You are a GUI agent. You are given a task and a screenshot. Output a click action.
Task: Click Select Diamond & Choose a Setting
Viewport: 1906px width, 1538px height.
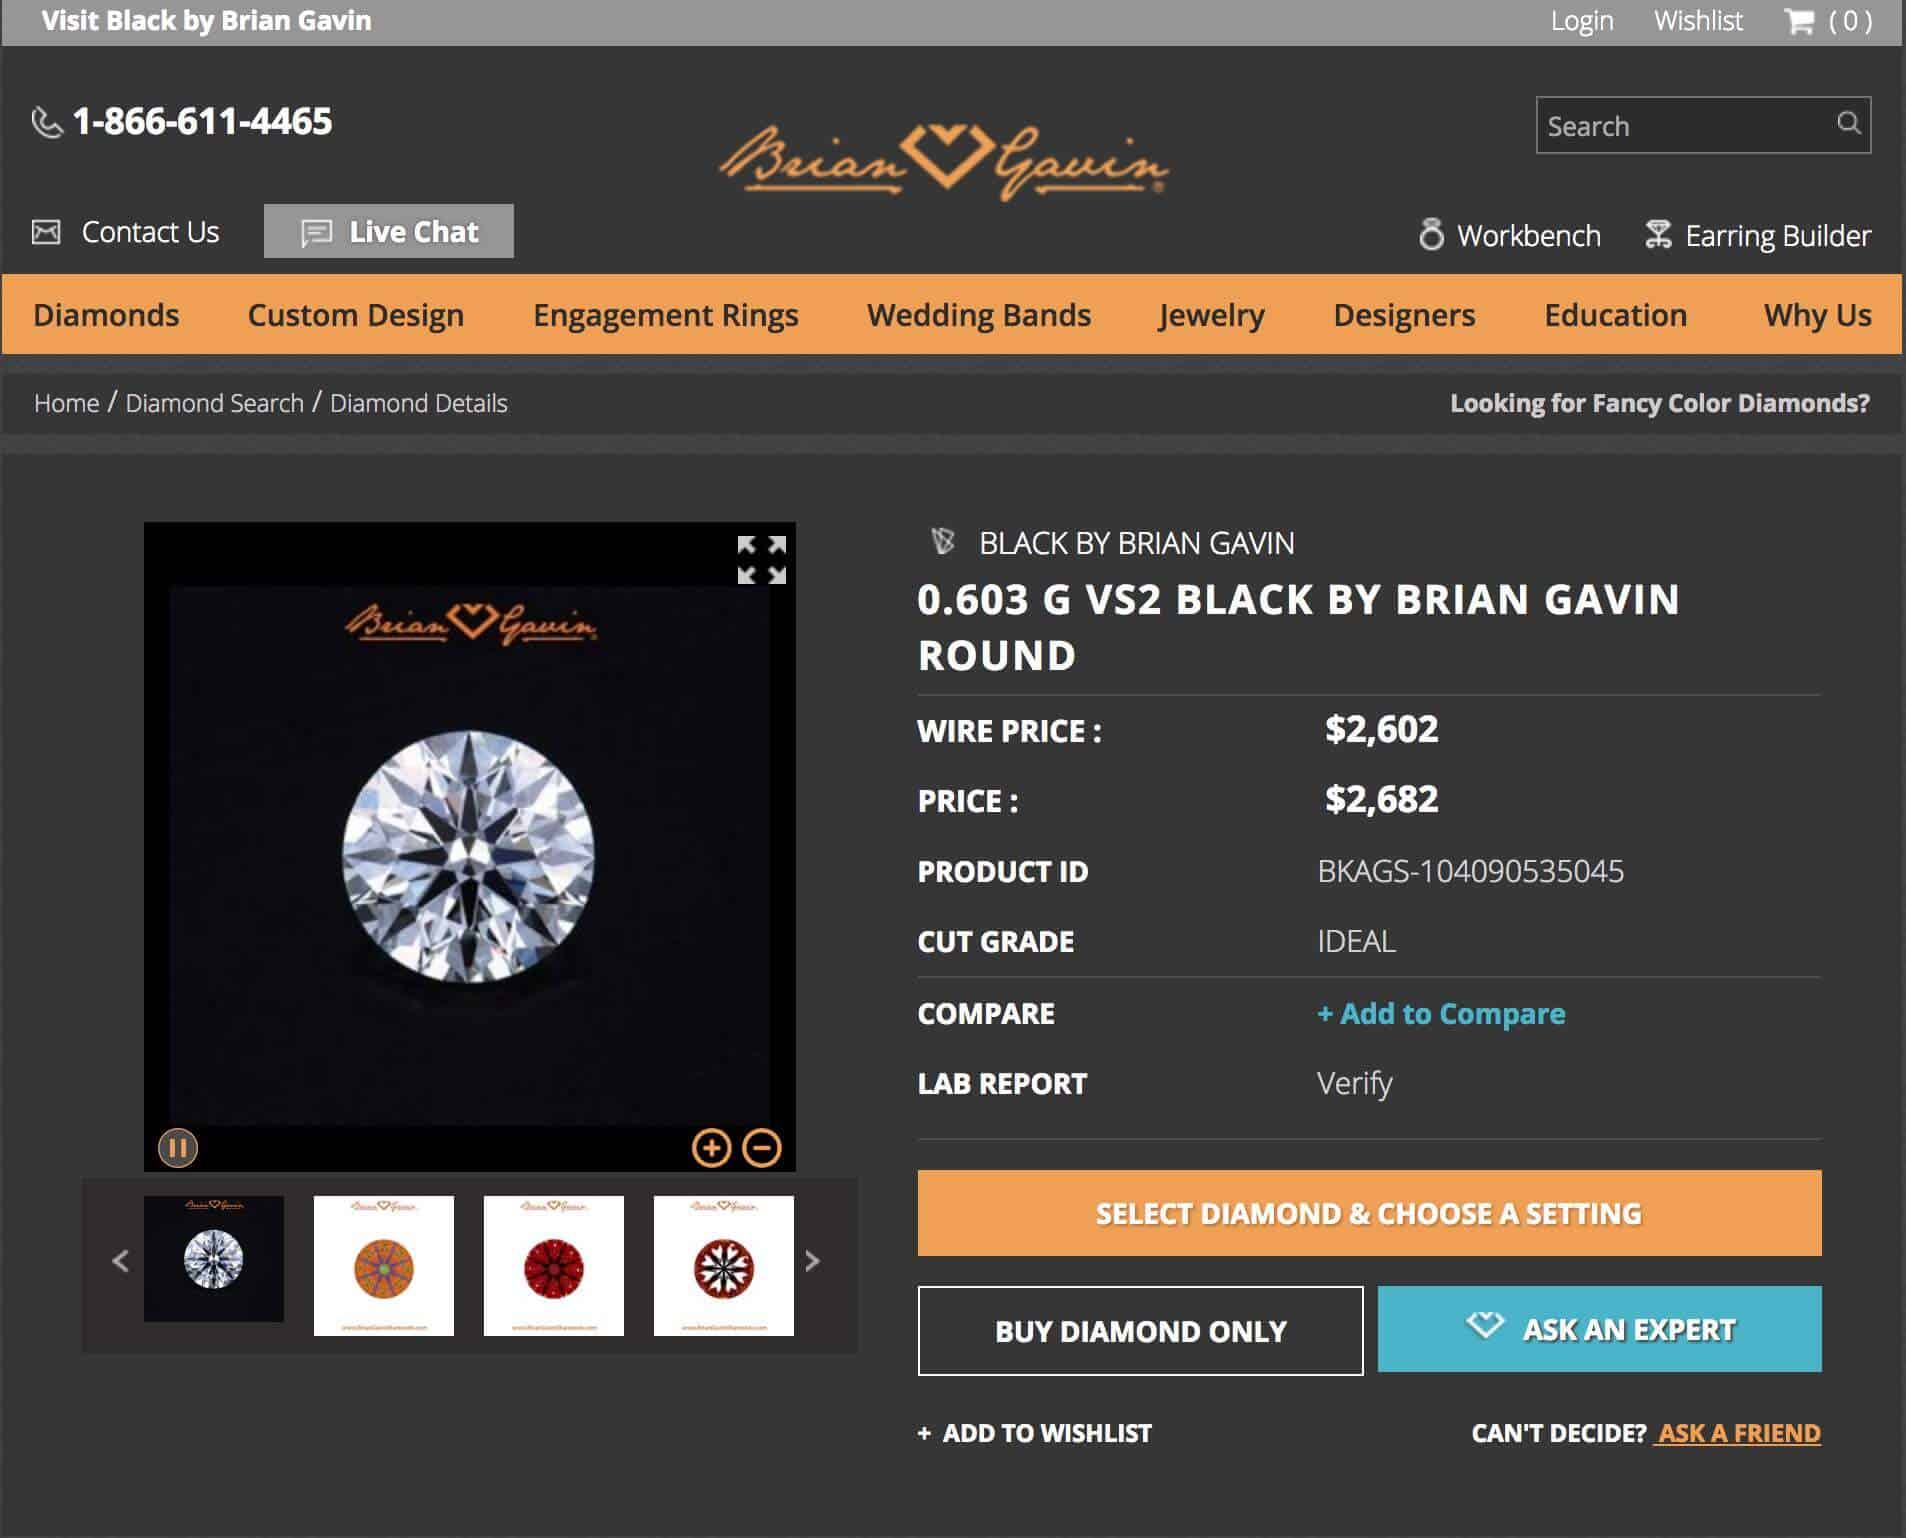(1369, 1213)
